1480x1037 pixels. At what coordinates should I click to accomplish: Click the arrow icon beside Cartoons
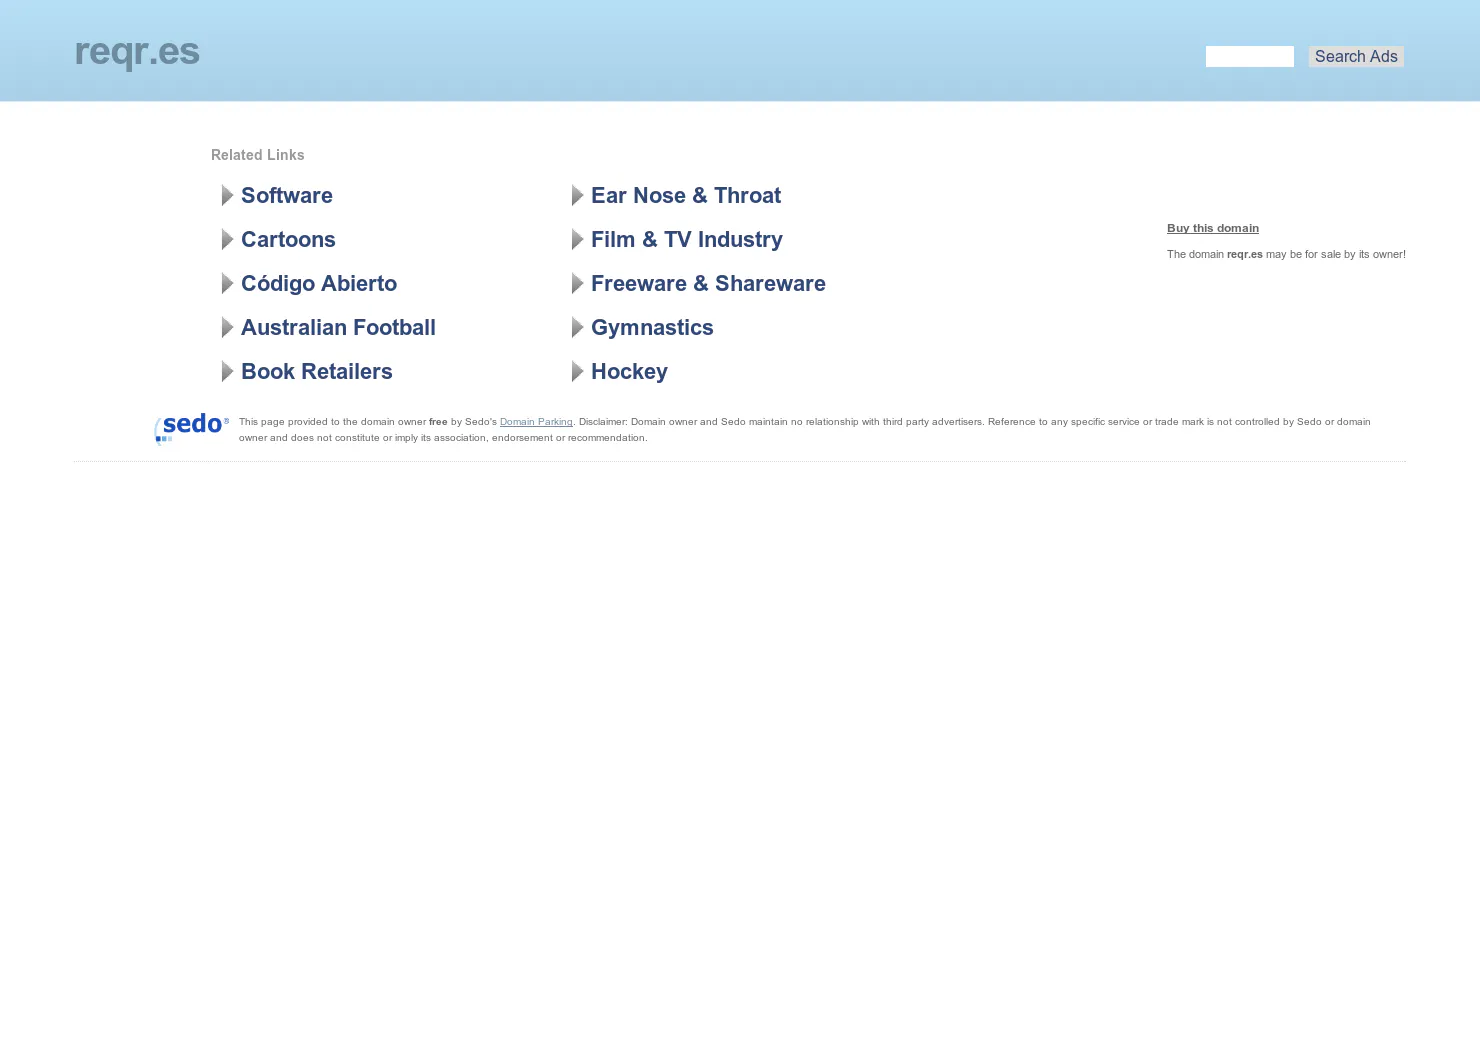pos(227,240)
